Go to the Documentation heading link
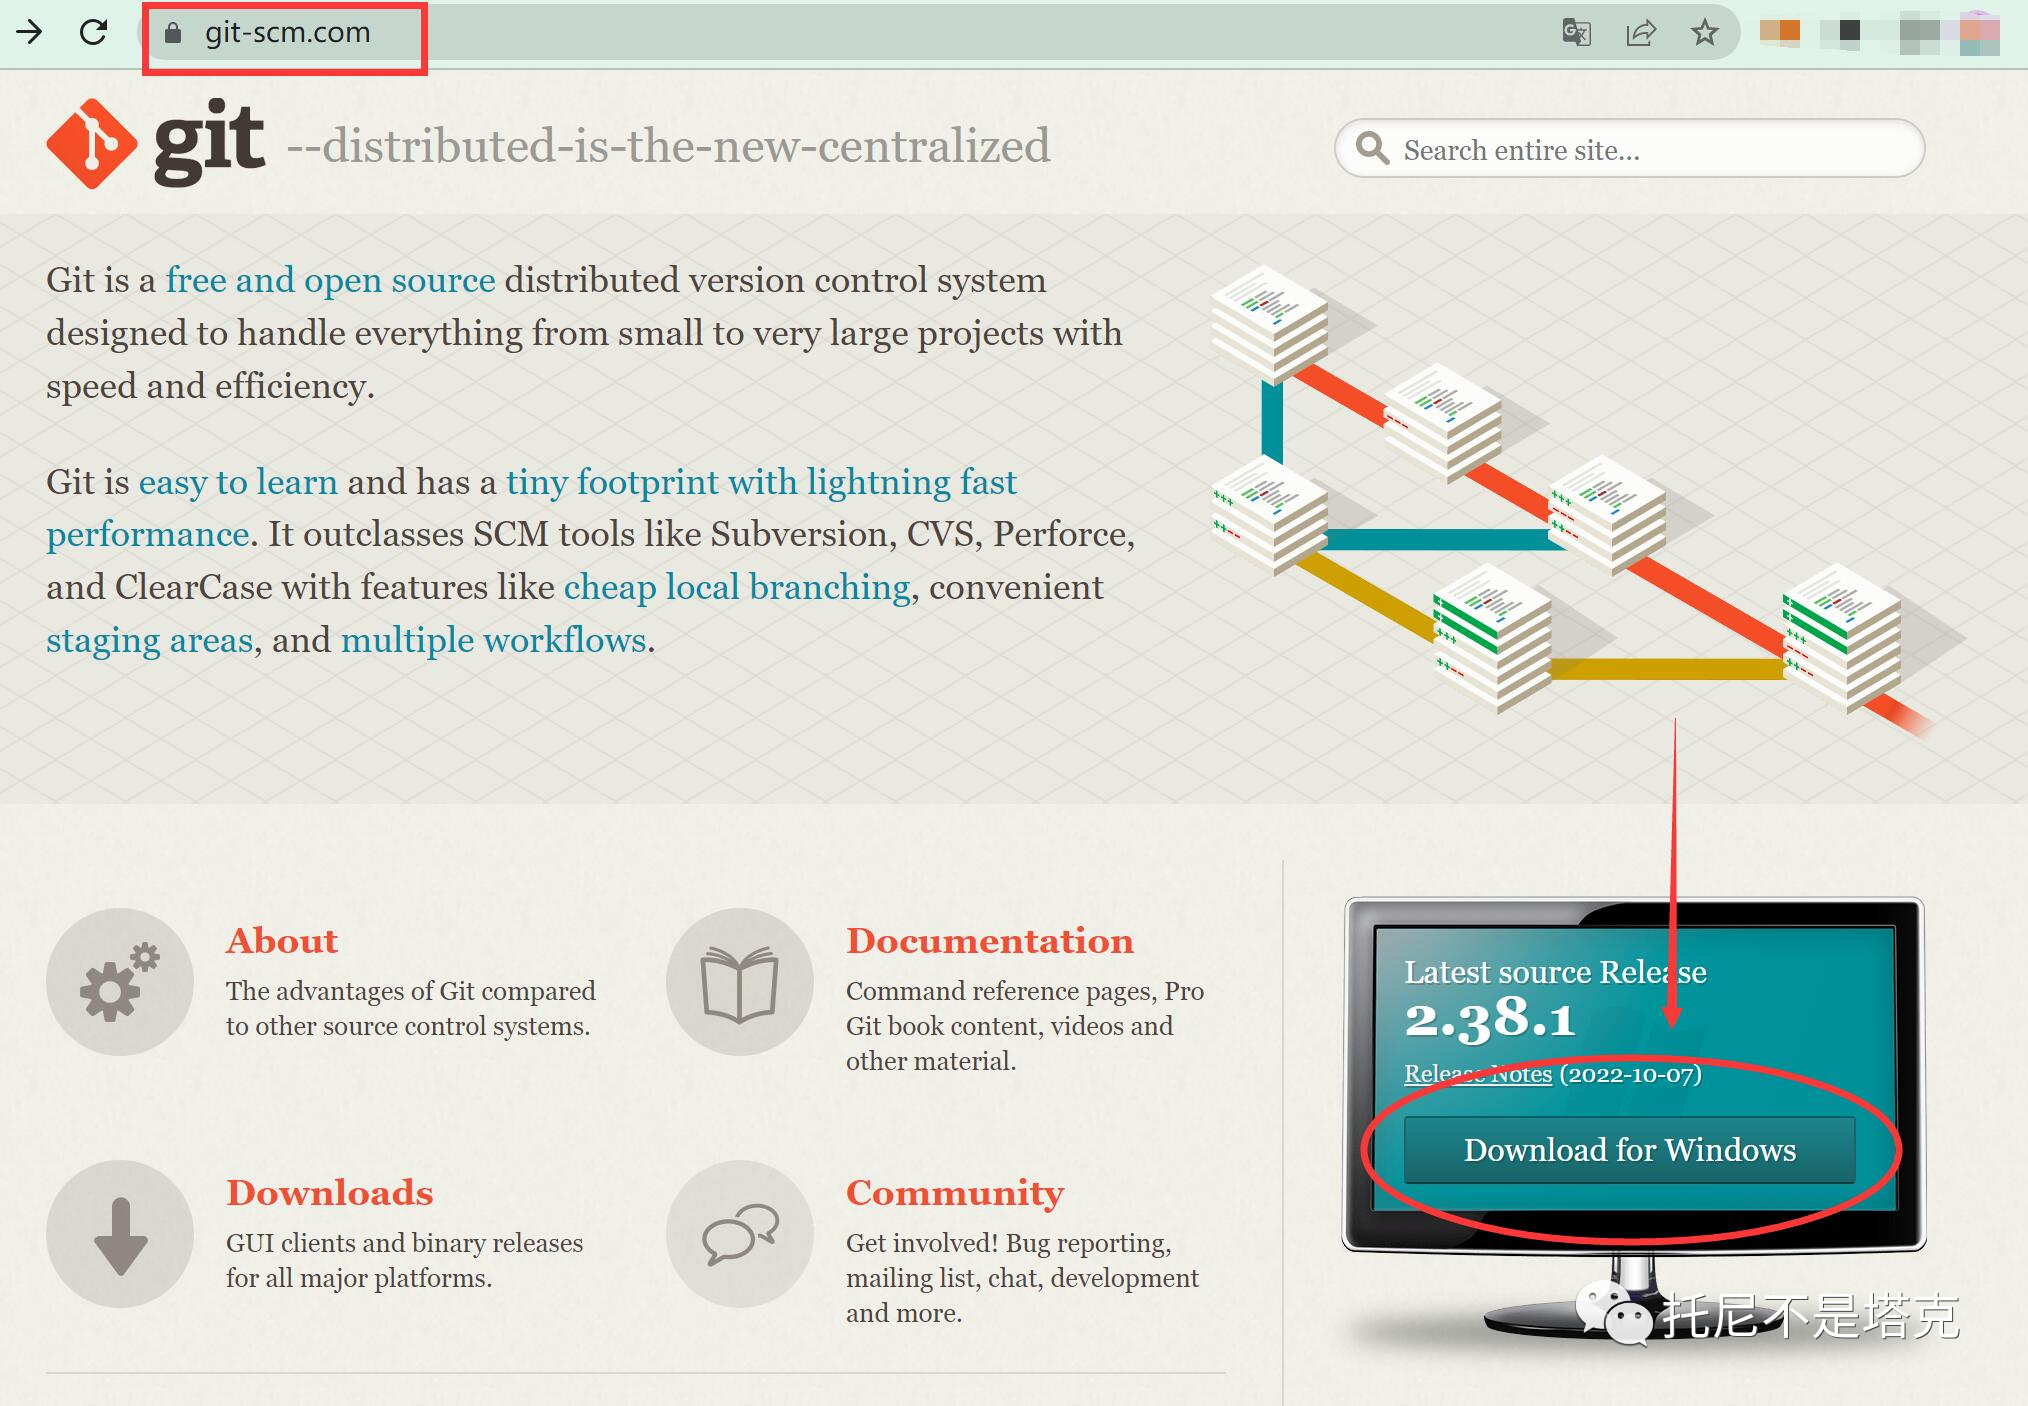This screenshot has height=1406, width=2028. [989, 941]
